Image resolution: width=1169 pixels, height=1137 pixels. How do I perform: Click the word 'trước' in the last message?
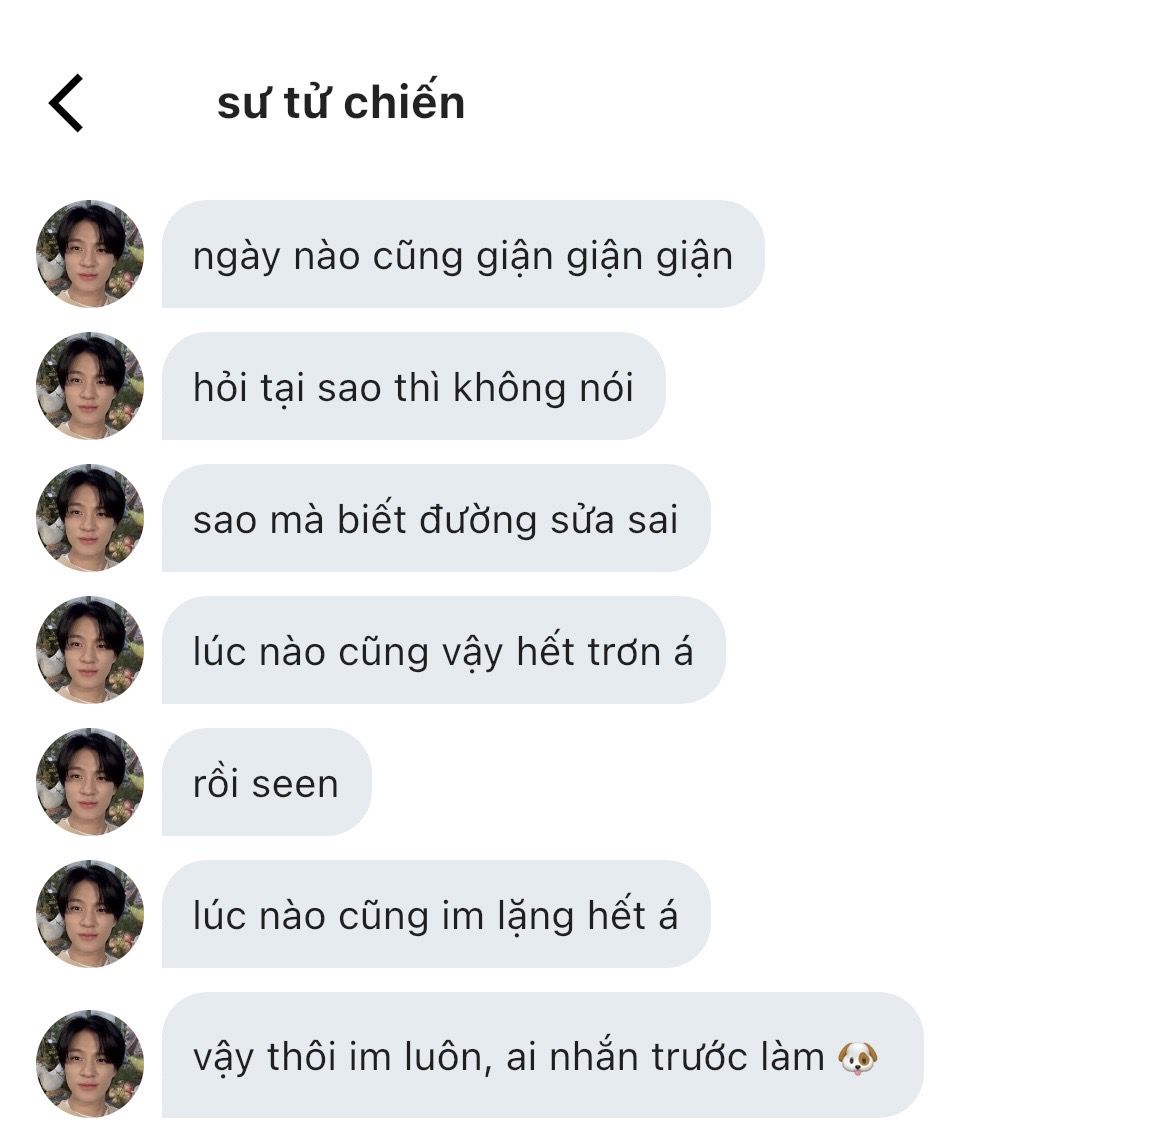[x=699, y=1056]
